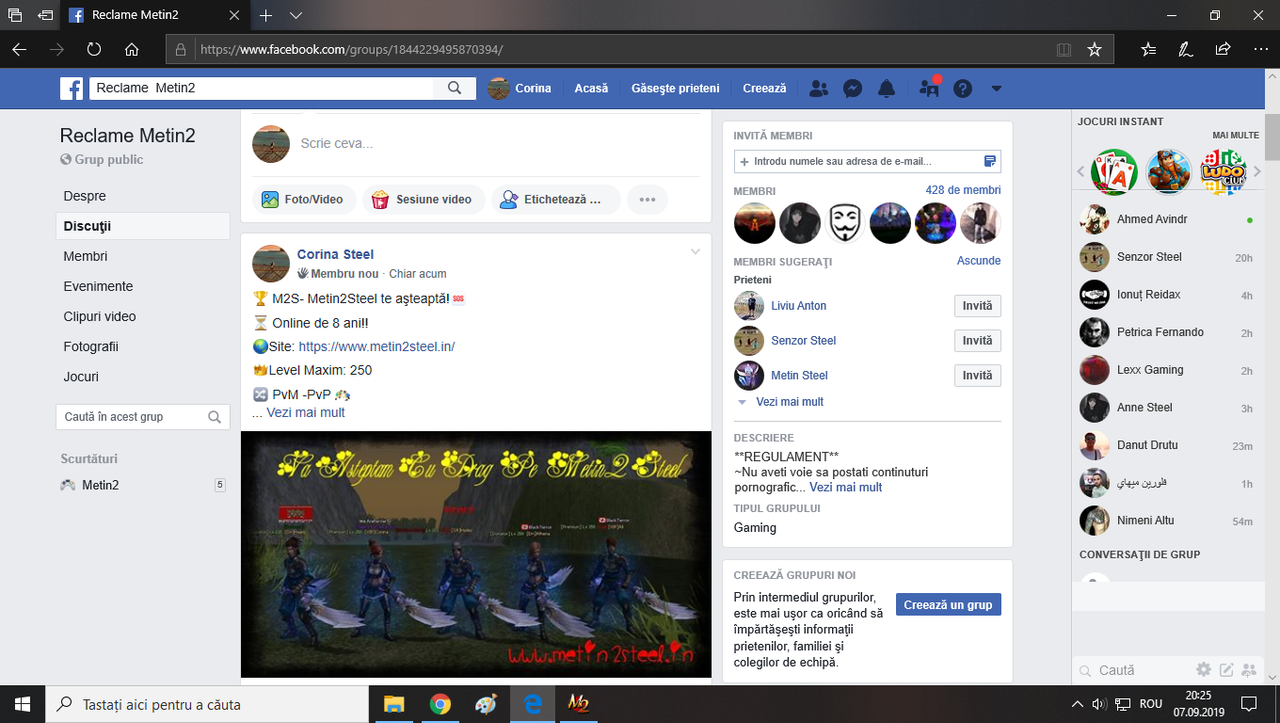Expand the account settings arrow

coord(996,88)
